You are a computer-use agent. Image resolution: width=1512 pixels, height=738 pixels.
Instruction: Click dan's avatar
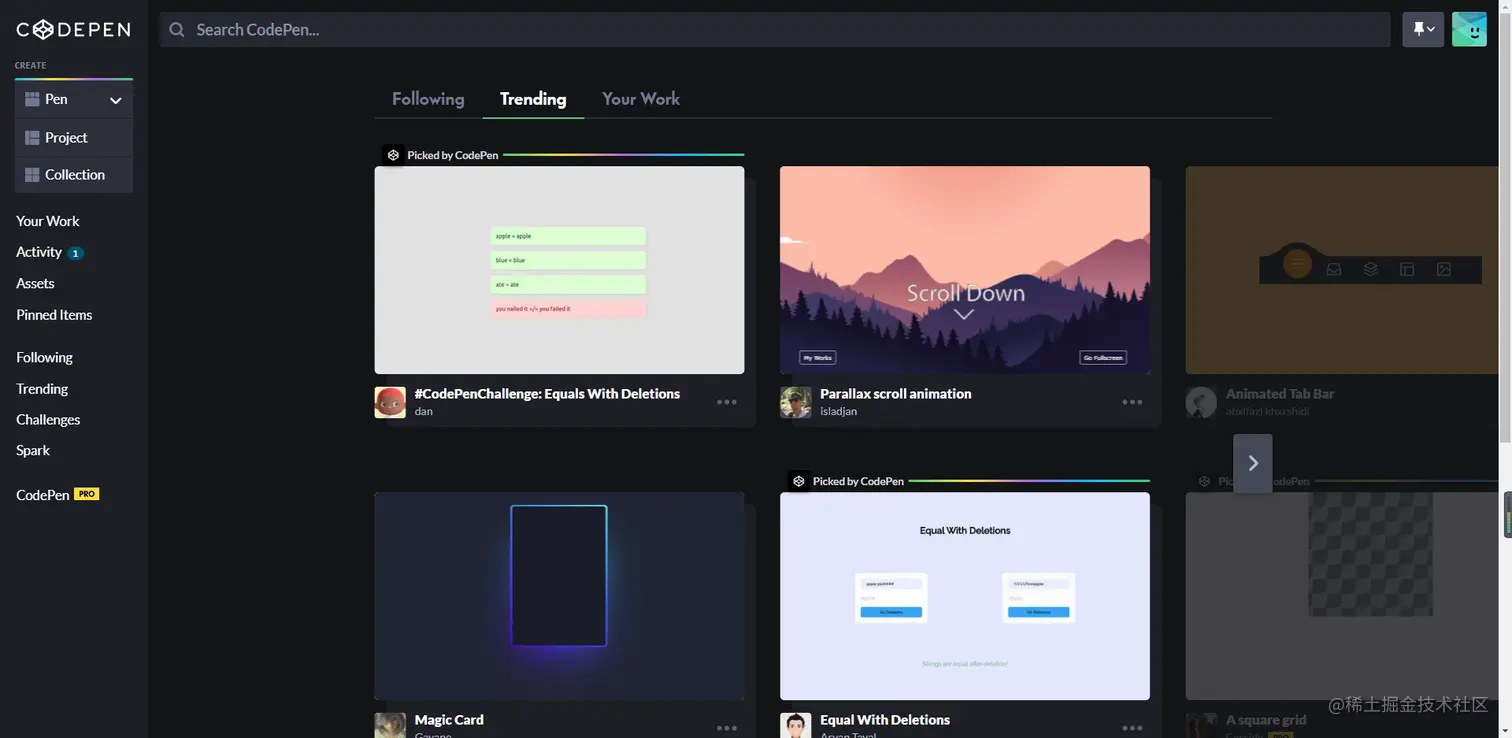[x=390, y=402]
